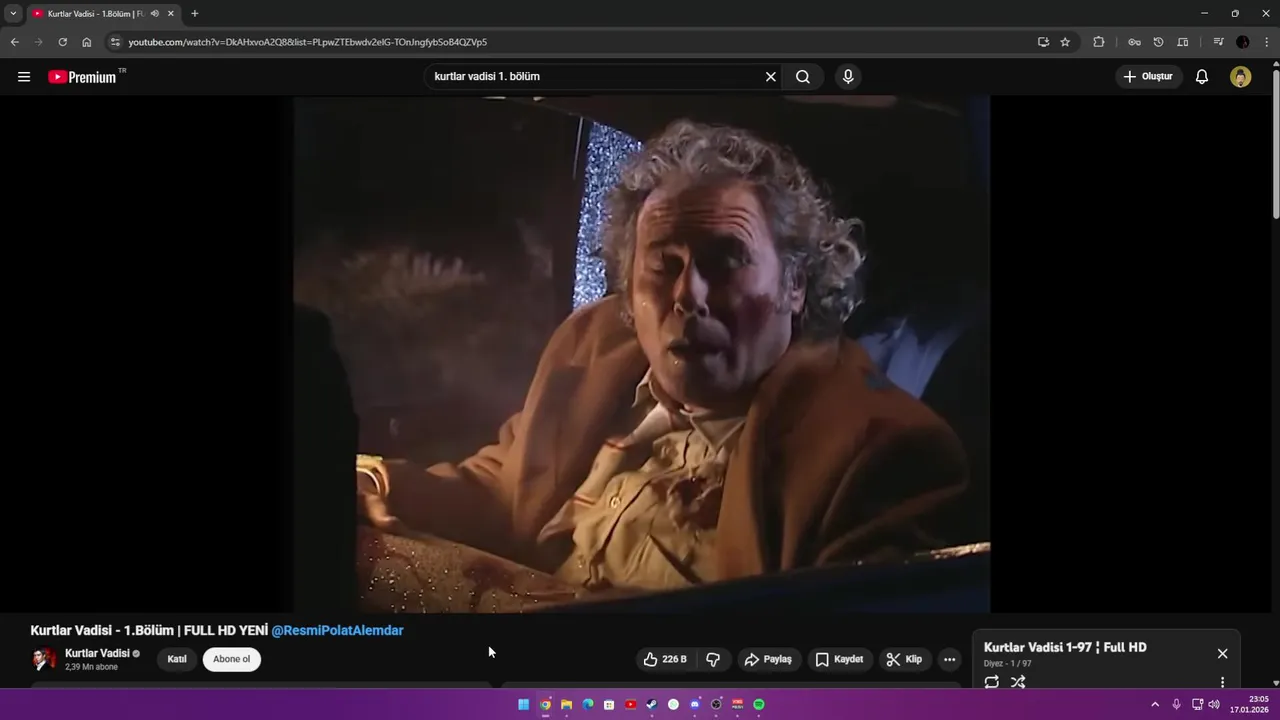Install app icon in the address bar
Screen dimensions: 1280x720
1043,42
